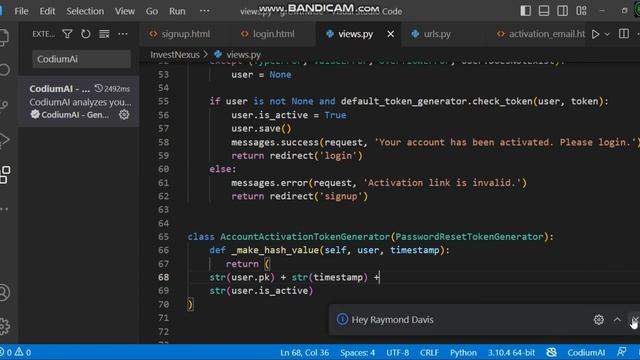Expand run options dropdown arrow

(607, 34)
